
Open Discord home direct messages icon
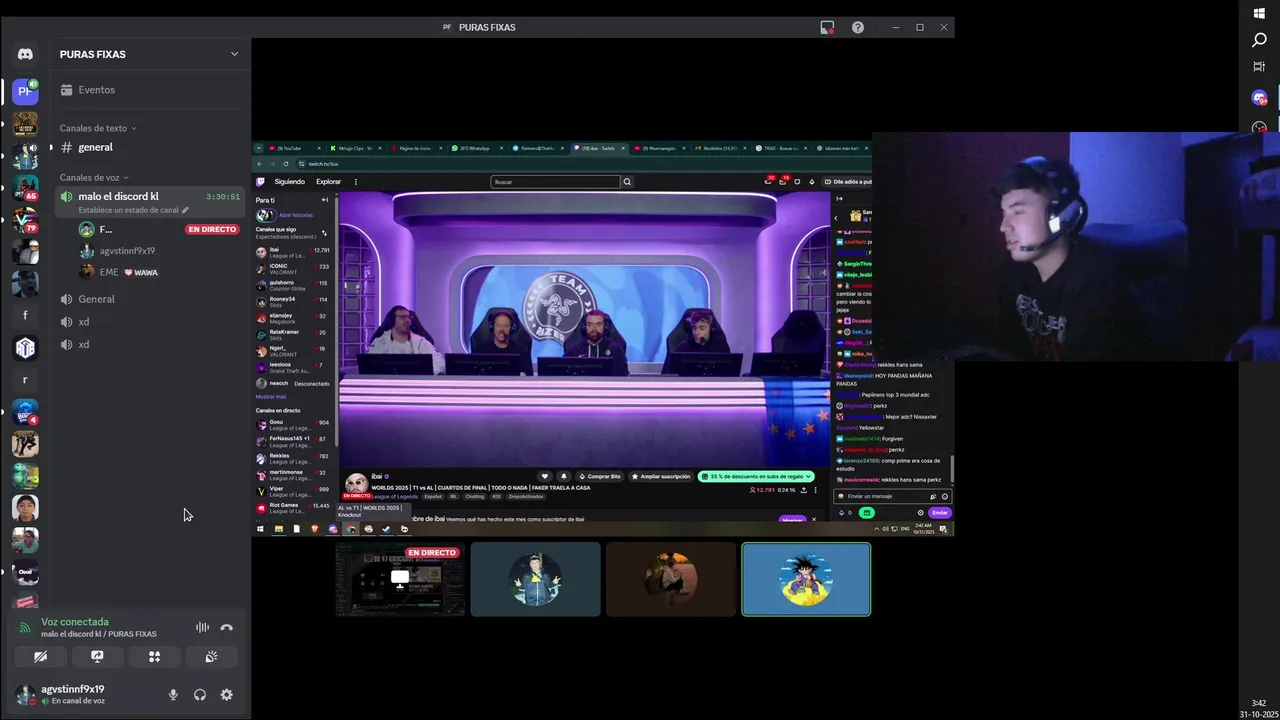coord(25,54)
